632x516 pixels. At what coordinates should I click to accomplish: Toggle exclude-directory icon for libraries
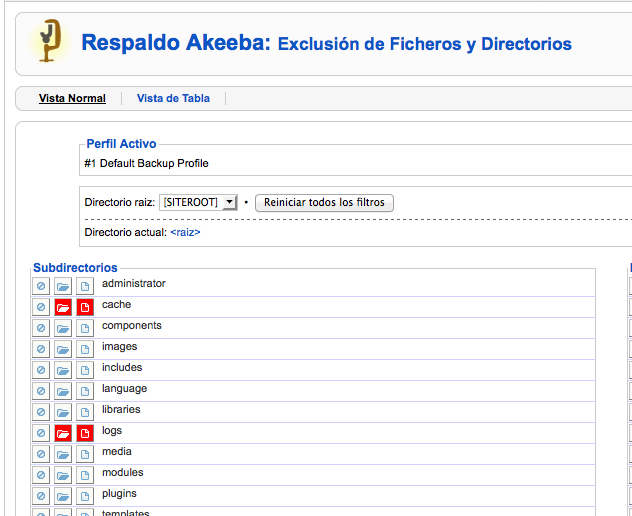41,412
